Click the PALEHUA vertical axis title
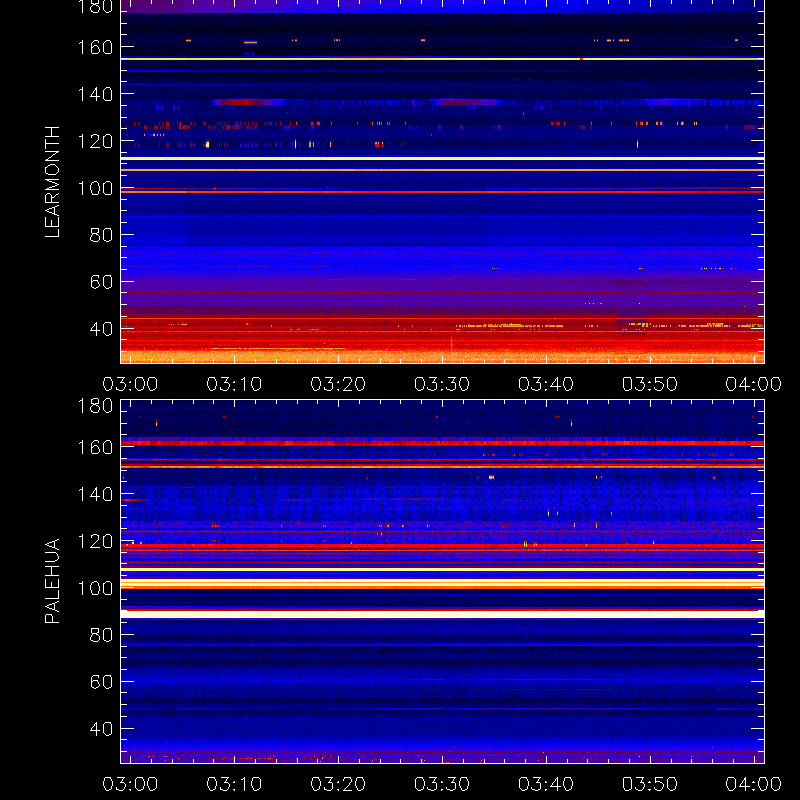The height and width of the screenshot is (800, 800). point(53,581)
